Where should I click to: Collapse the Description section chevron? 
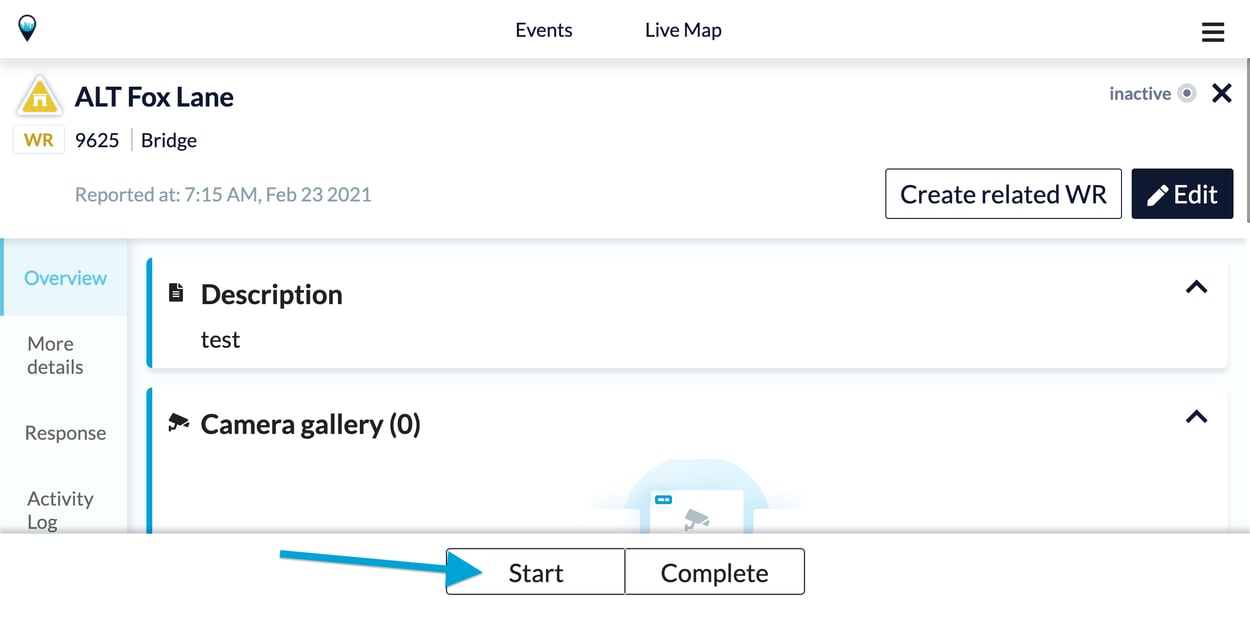(1196, 287)
